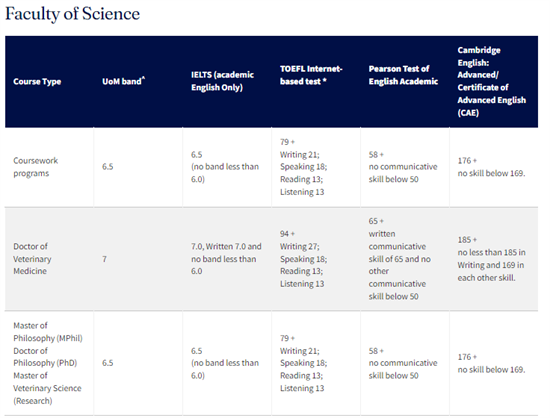
Task: Select Coursework programs 58 + Pearson cell
Action: click(403, 167)
